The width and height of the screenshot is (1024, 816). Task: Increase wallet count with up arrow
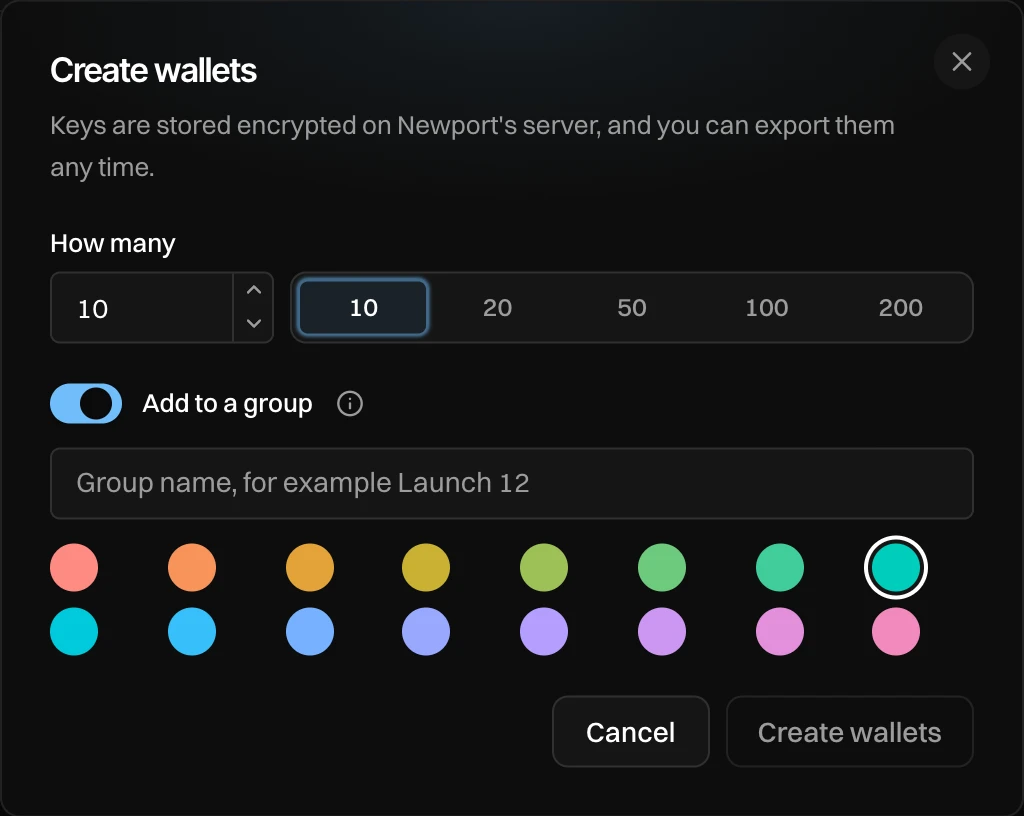coord(254,290)
